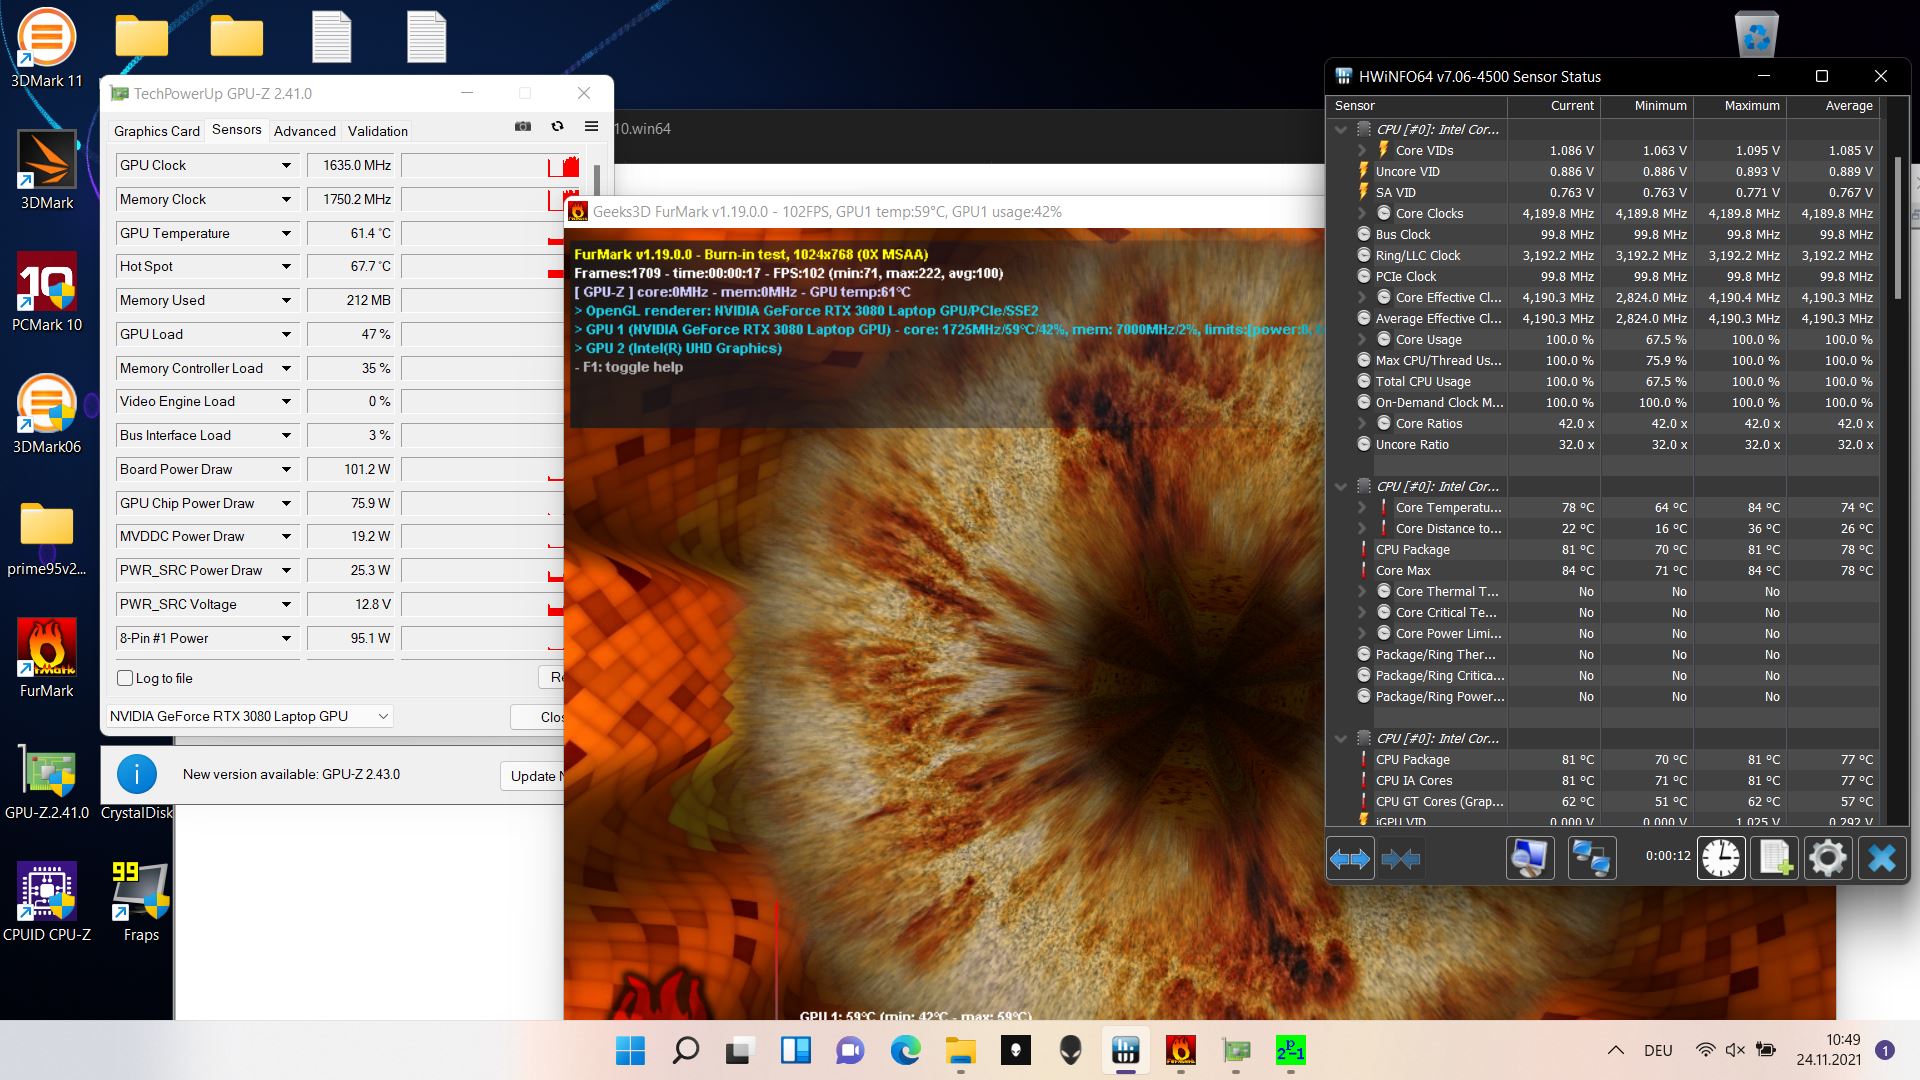Open the Board Power Draw dropdown arrow

point(286,469)
